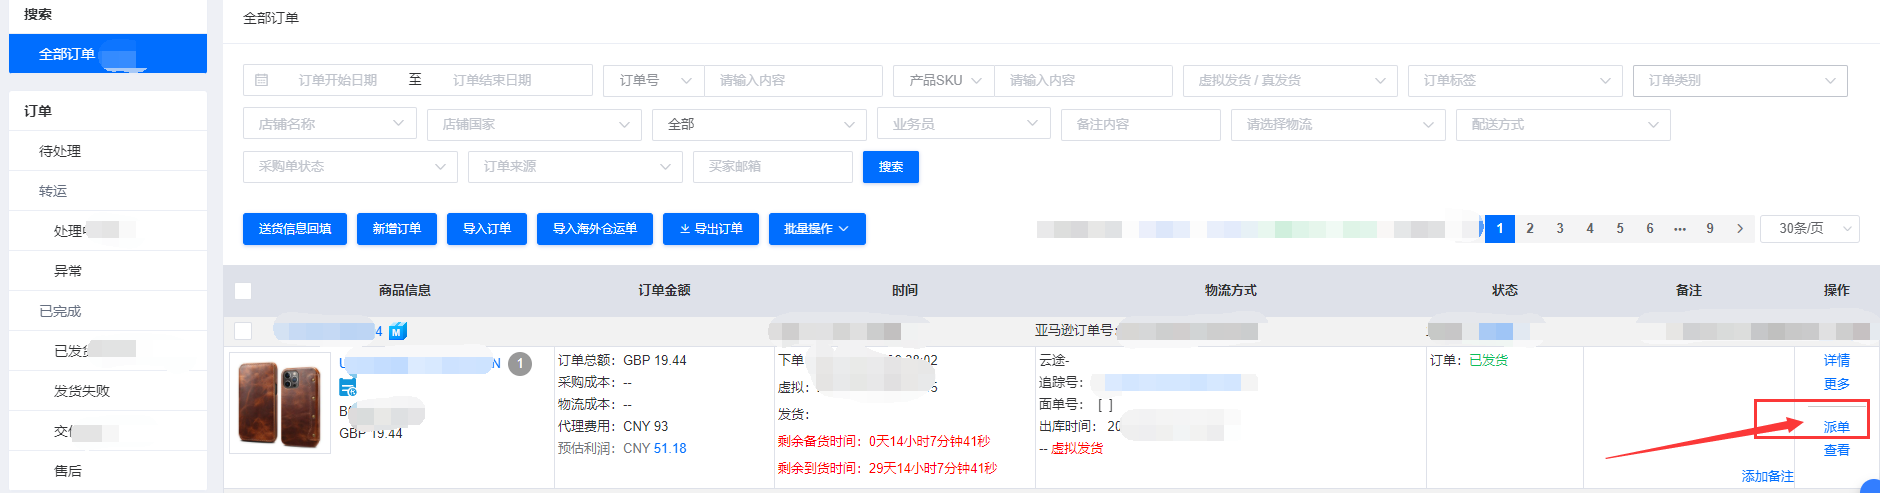This screenshot has height=493, width=1880.
Task: Click the 新增订单 add order button
Action: click(397, 229)
